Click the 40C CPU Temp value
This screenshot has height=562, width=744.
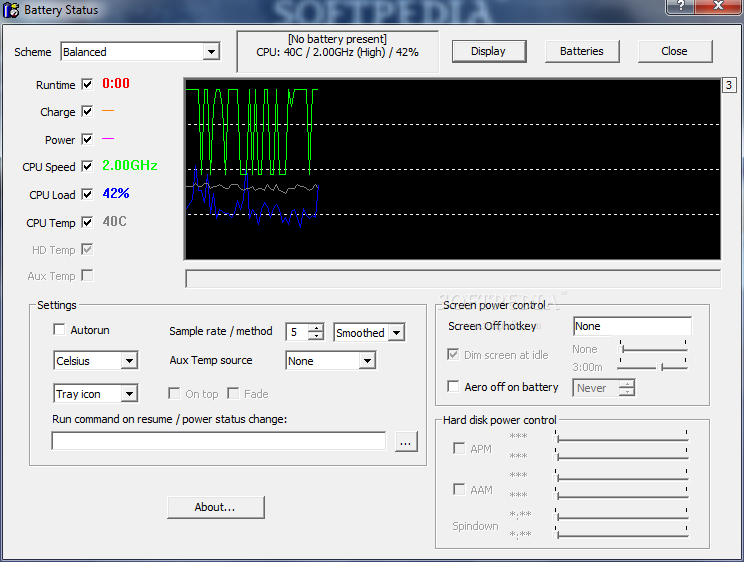[114, 222]
